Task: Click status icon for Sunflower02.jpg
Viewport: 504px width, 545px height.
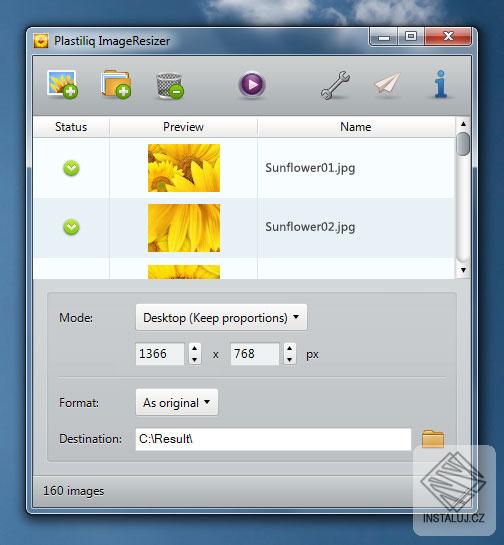Action: click(71, 227)
